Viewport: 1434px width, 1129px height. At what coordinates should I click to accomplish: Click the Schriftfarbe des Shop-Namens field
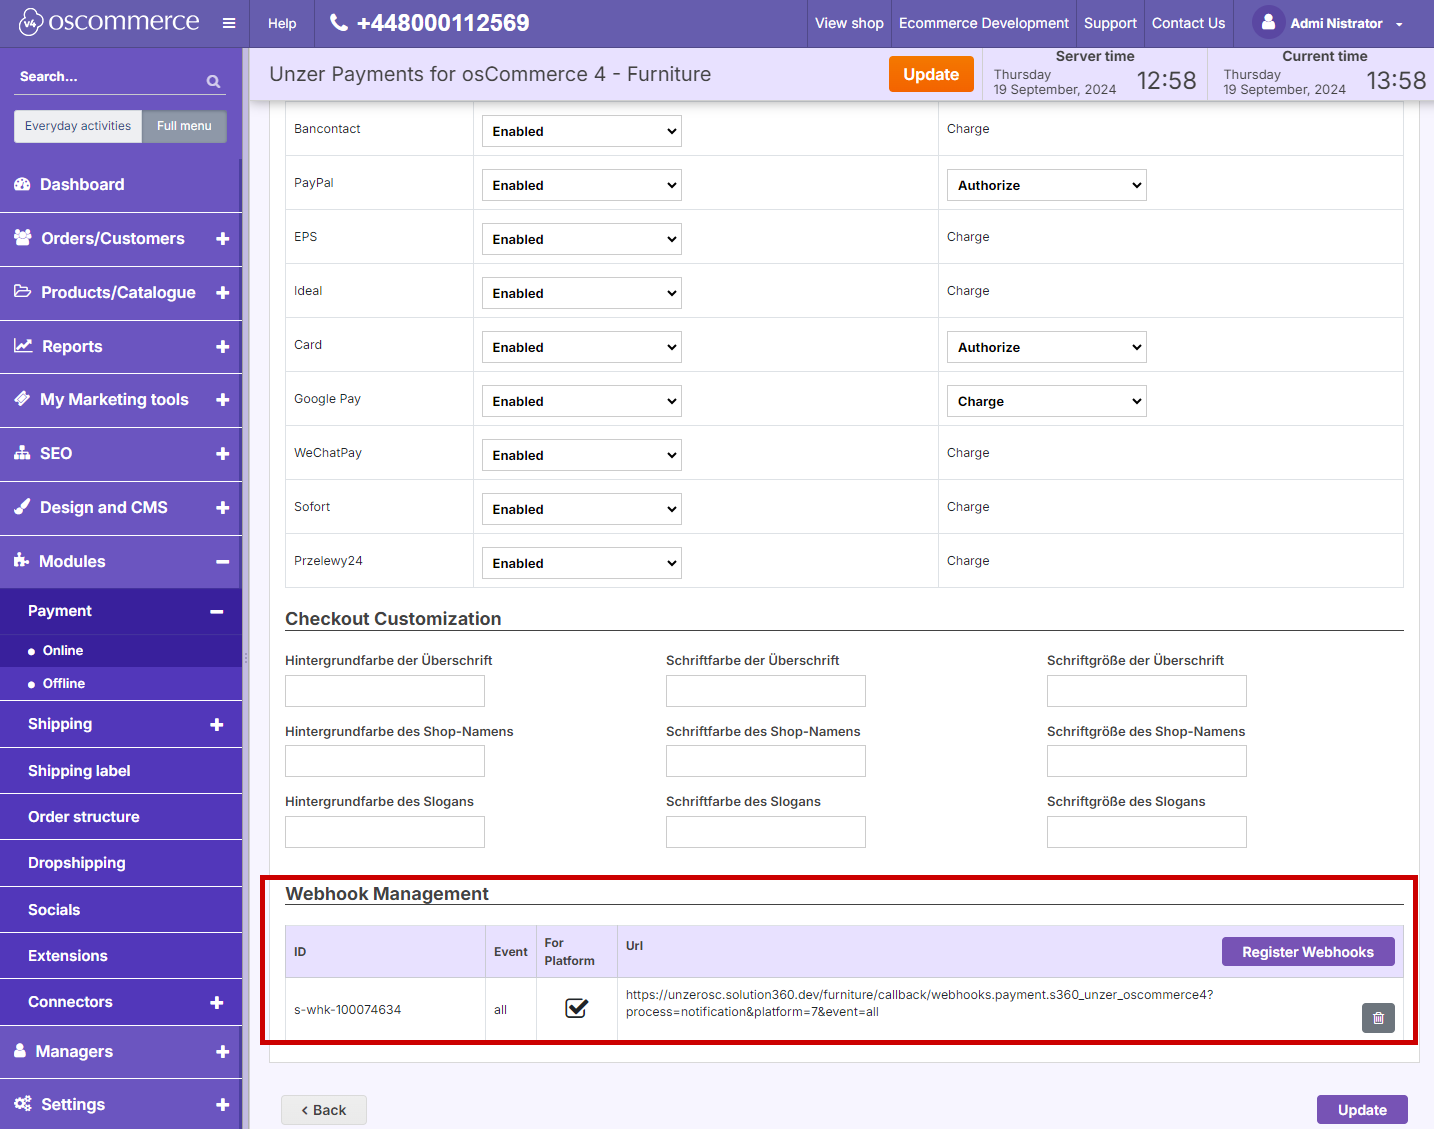766,761
